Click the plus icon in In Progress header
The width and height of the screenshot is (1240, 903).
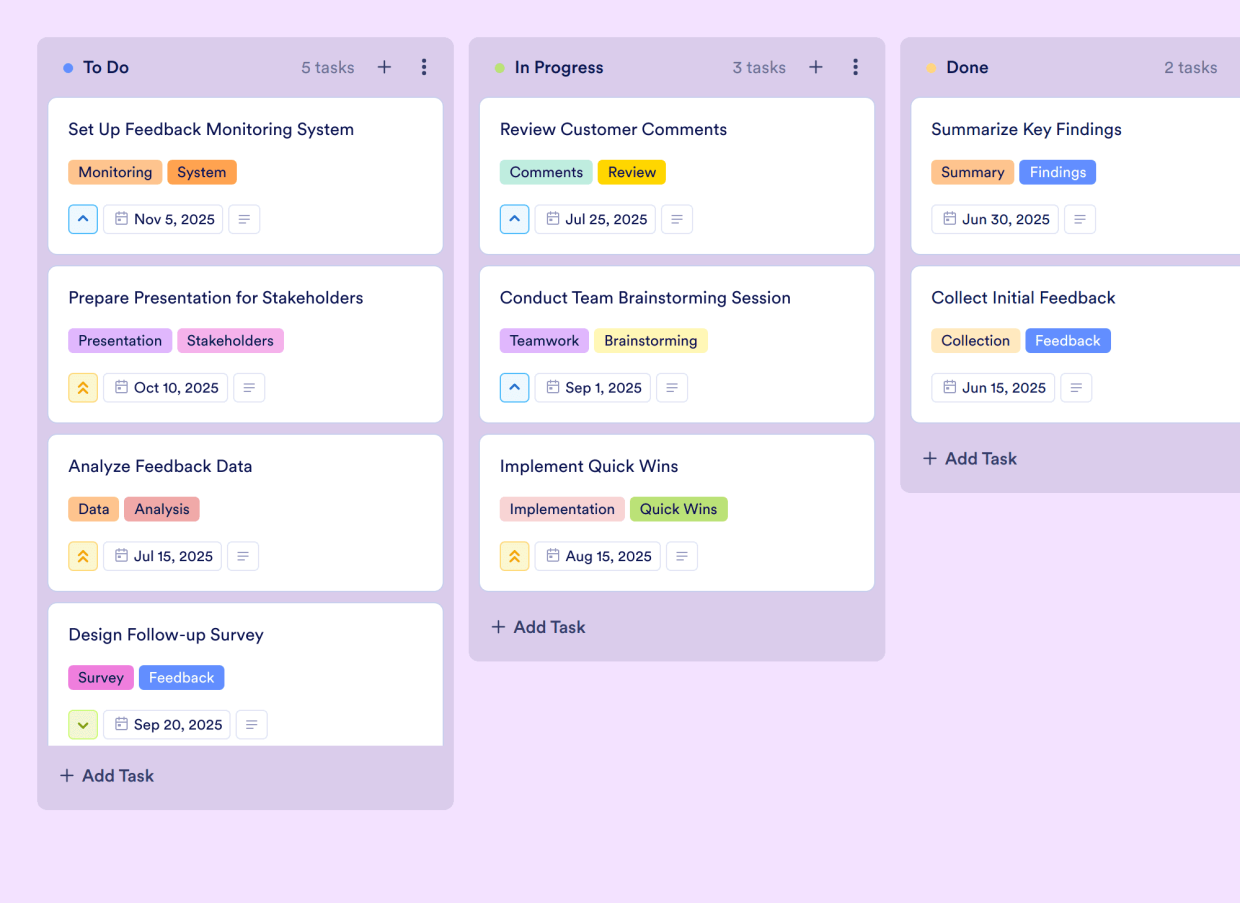[816, 67]
